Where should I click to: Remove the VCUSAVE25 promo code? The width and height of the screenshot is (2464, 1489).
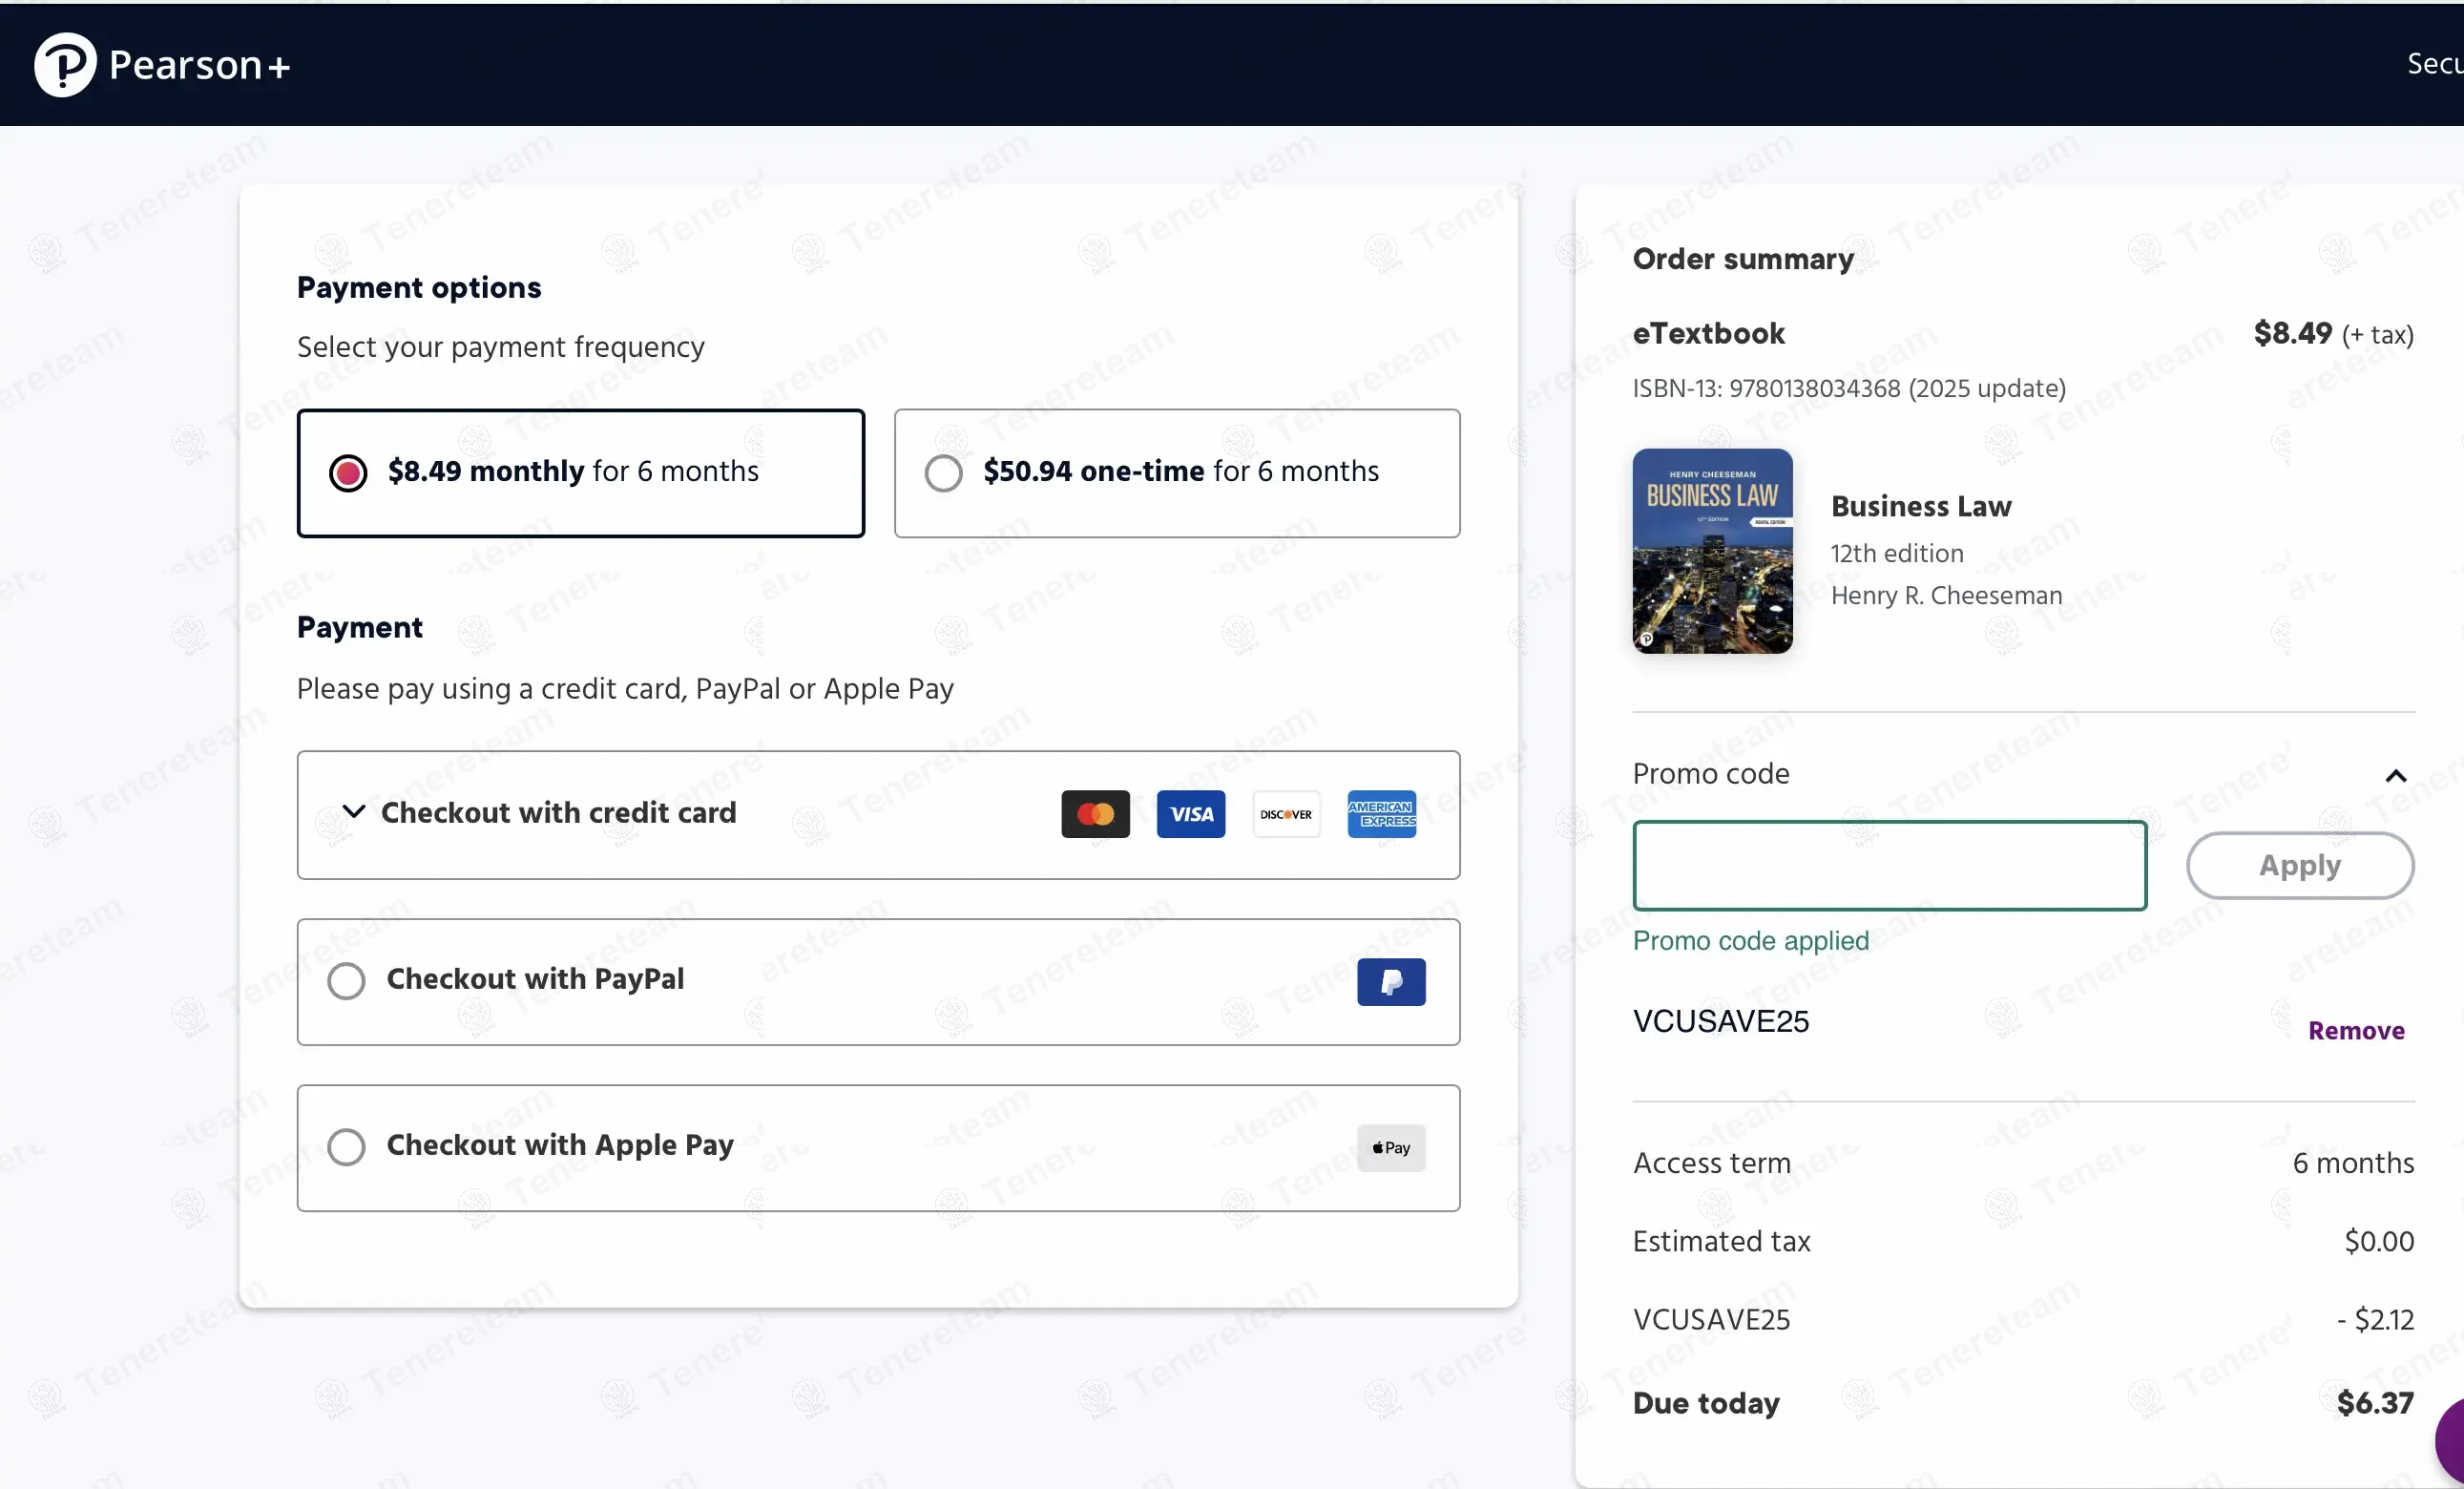(2355, 1031)
